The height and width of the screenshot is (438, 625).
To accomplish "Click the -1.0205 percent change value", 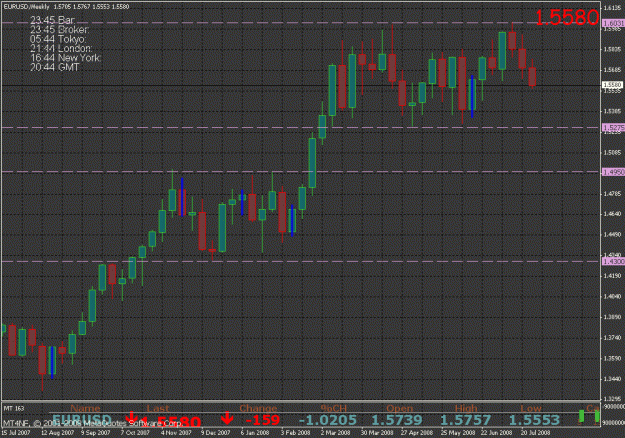I will click(328, 420).
